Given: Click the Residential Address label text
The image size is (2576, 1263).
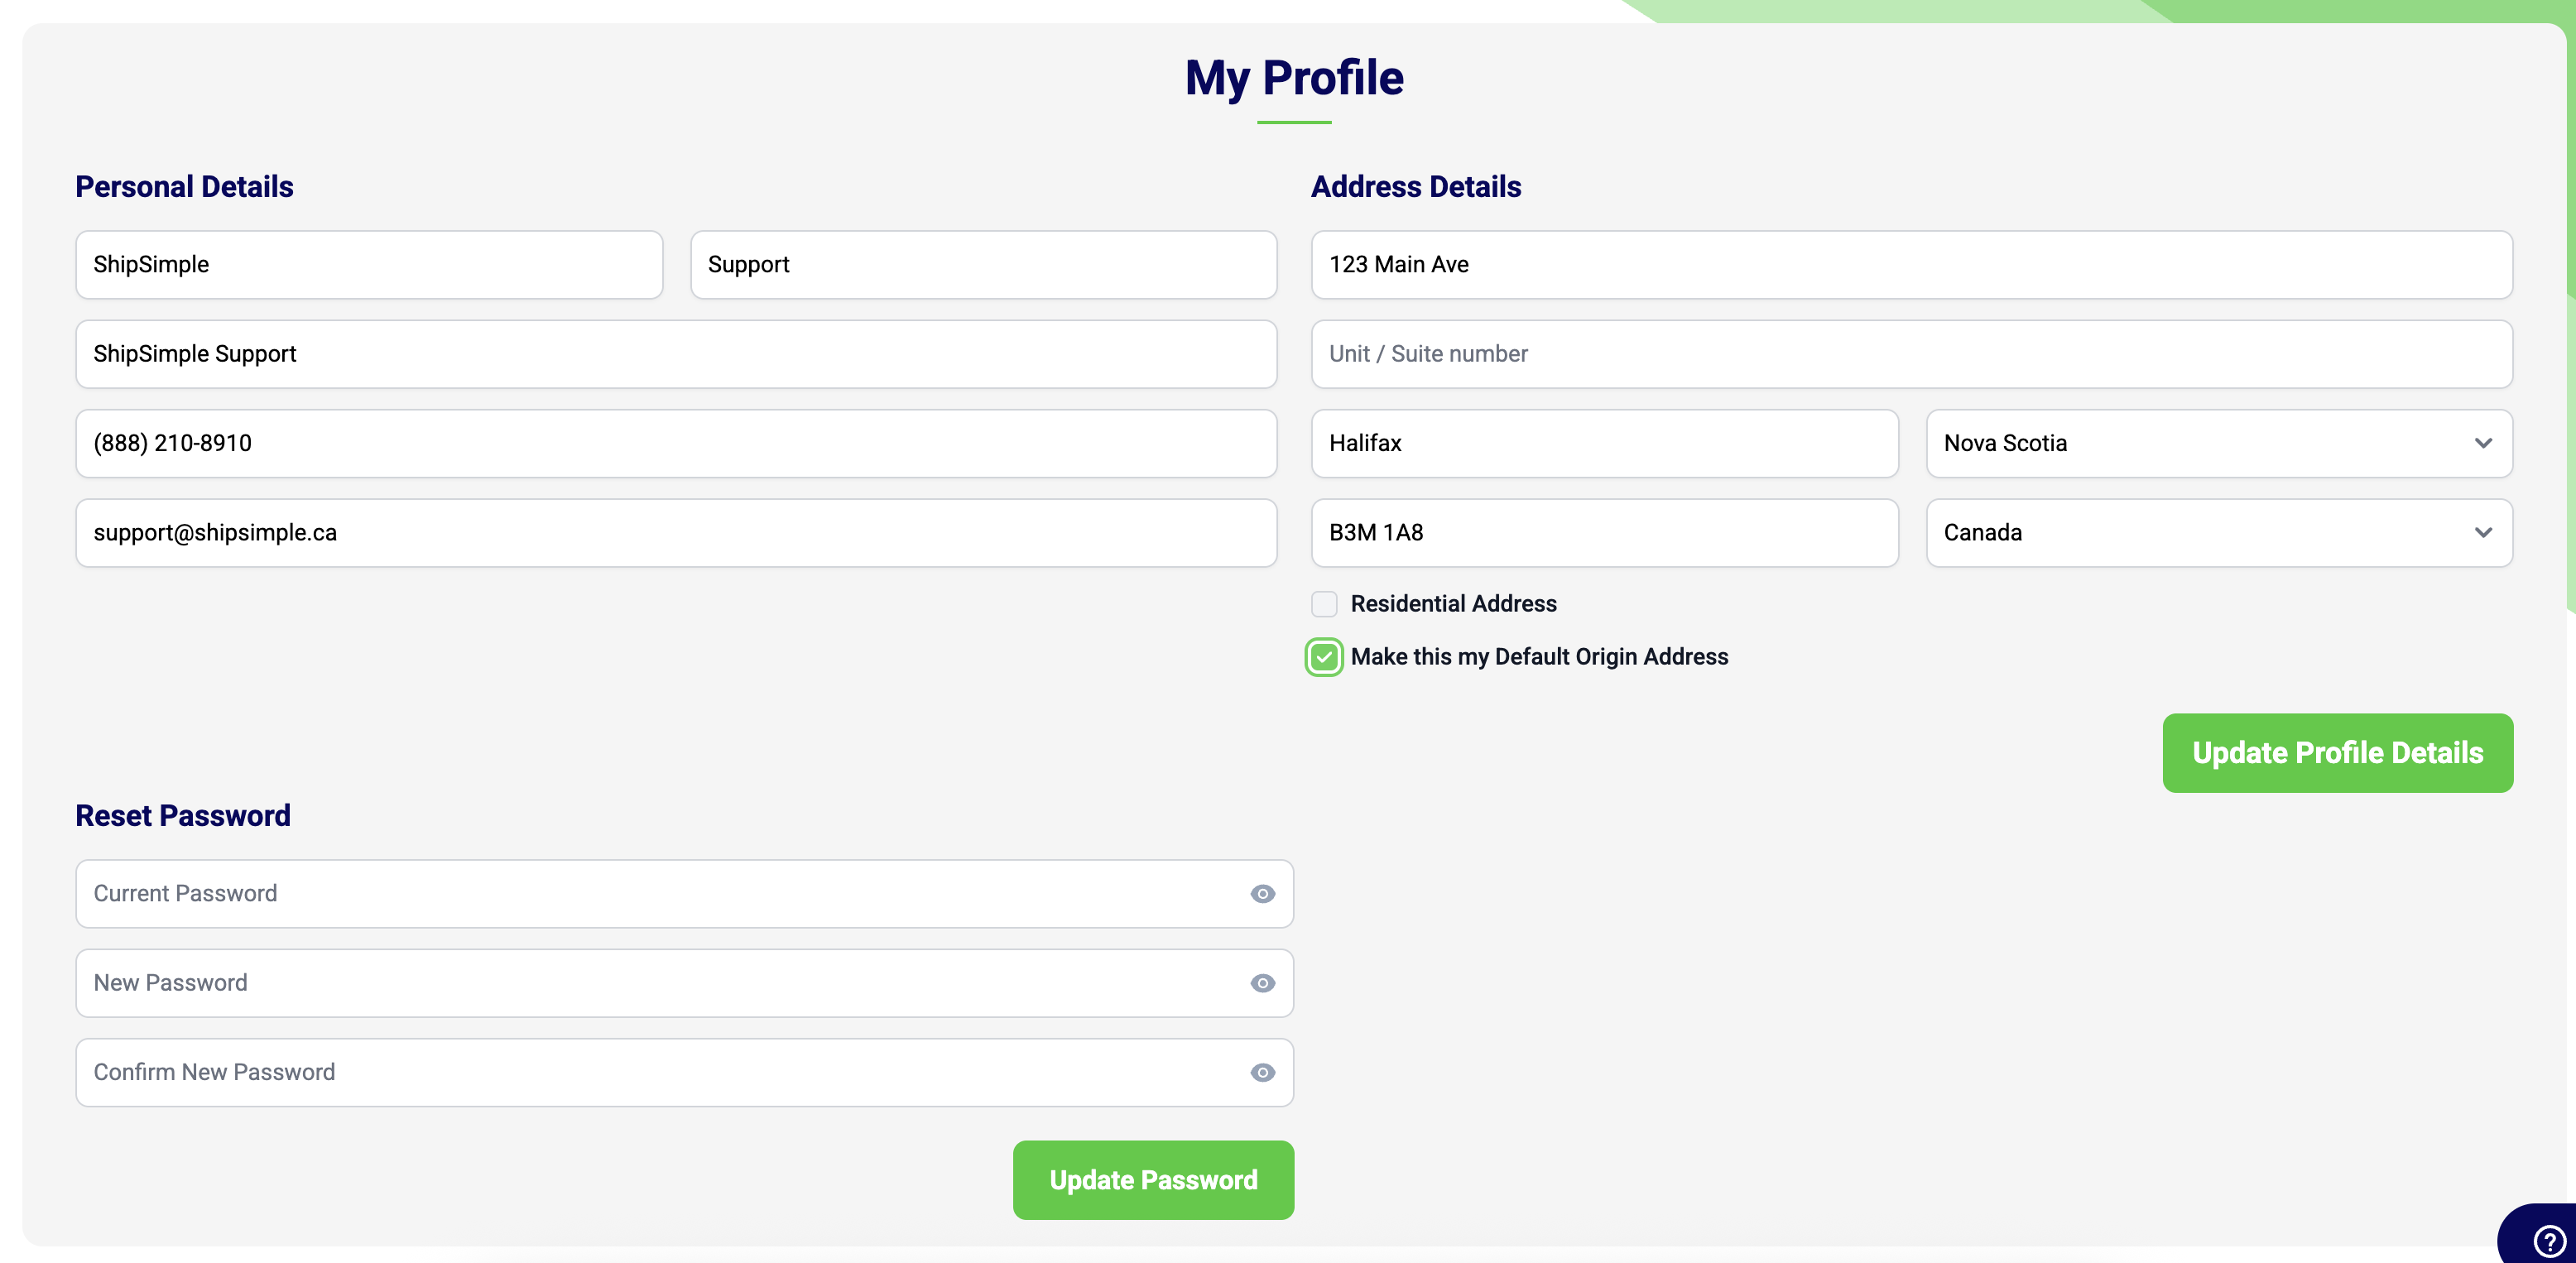Looking at the screenshot, I should (x=1453, y=604).
